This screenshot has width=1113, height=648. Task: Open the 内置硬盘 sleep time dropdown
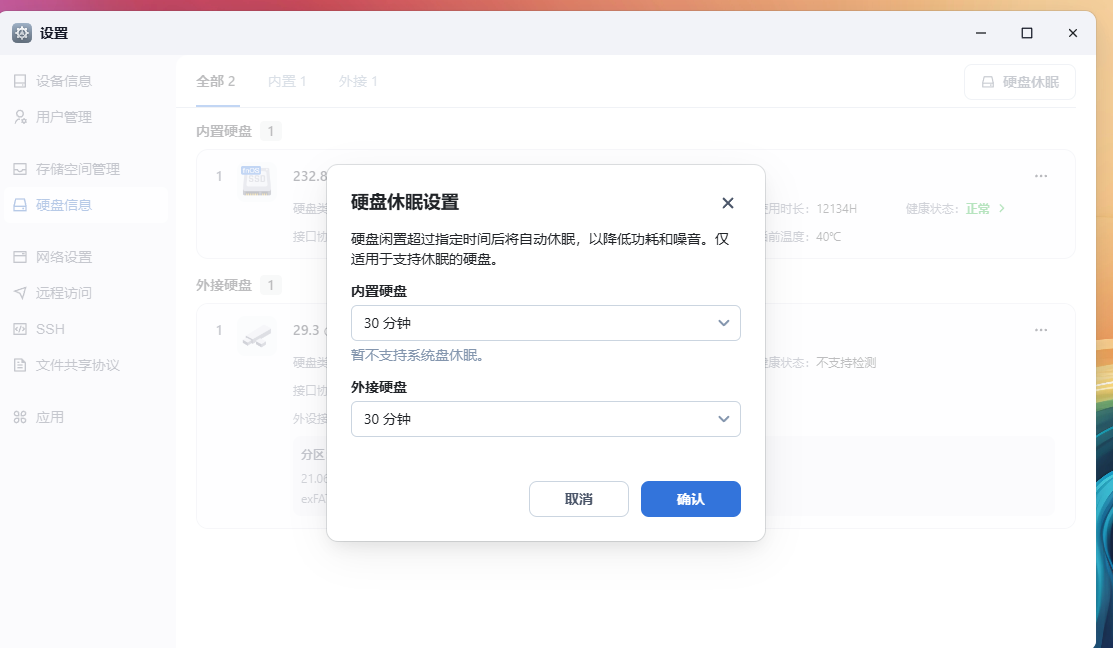tap(545, 323)
